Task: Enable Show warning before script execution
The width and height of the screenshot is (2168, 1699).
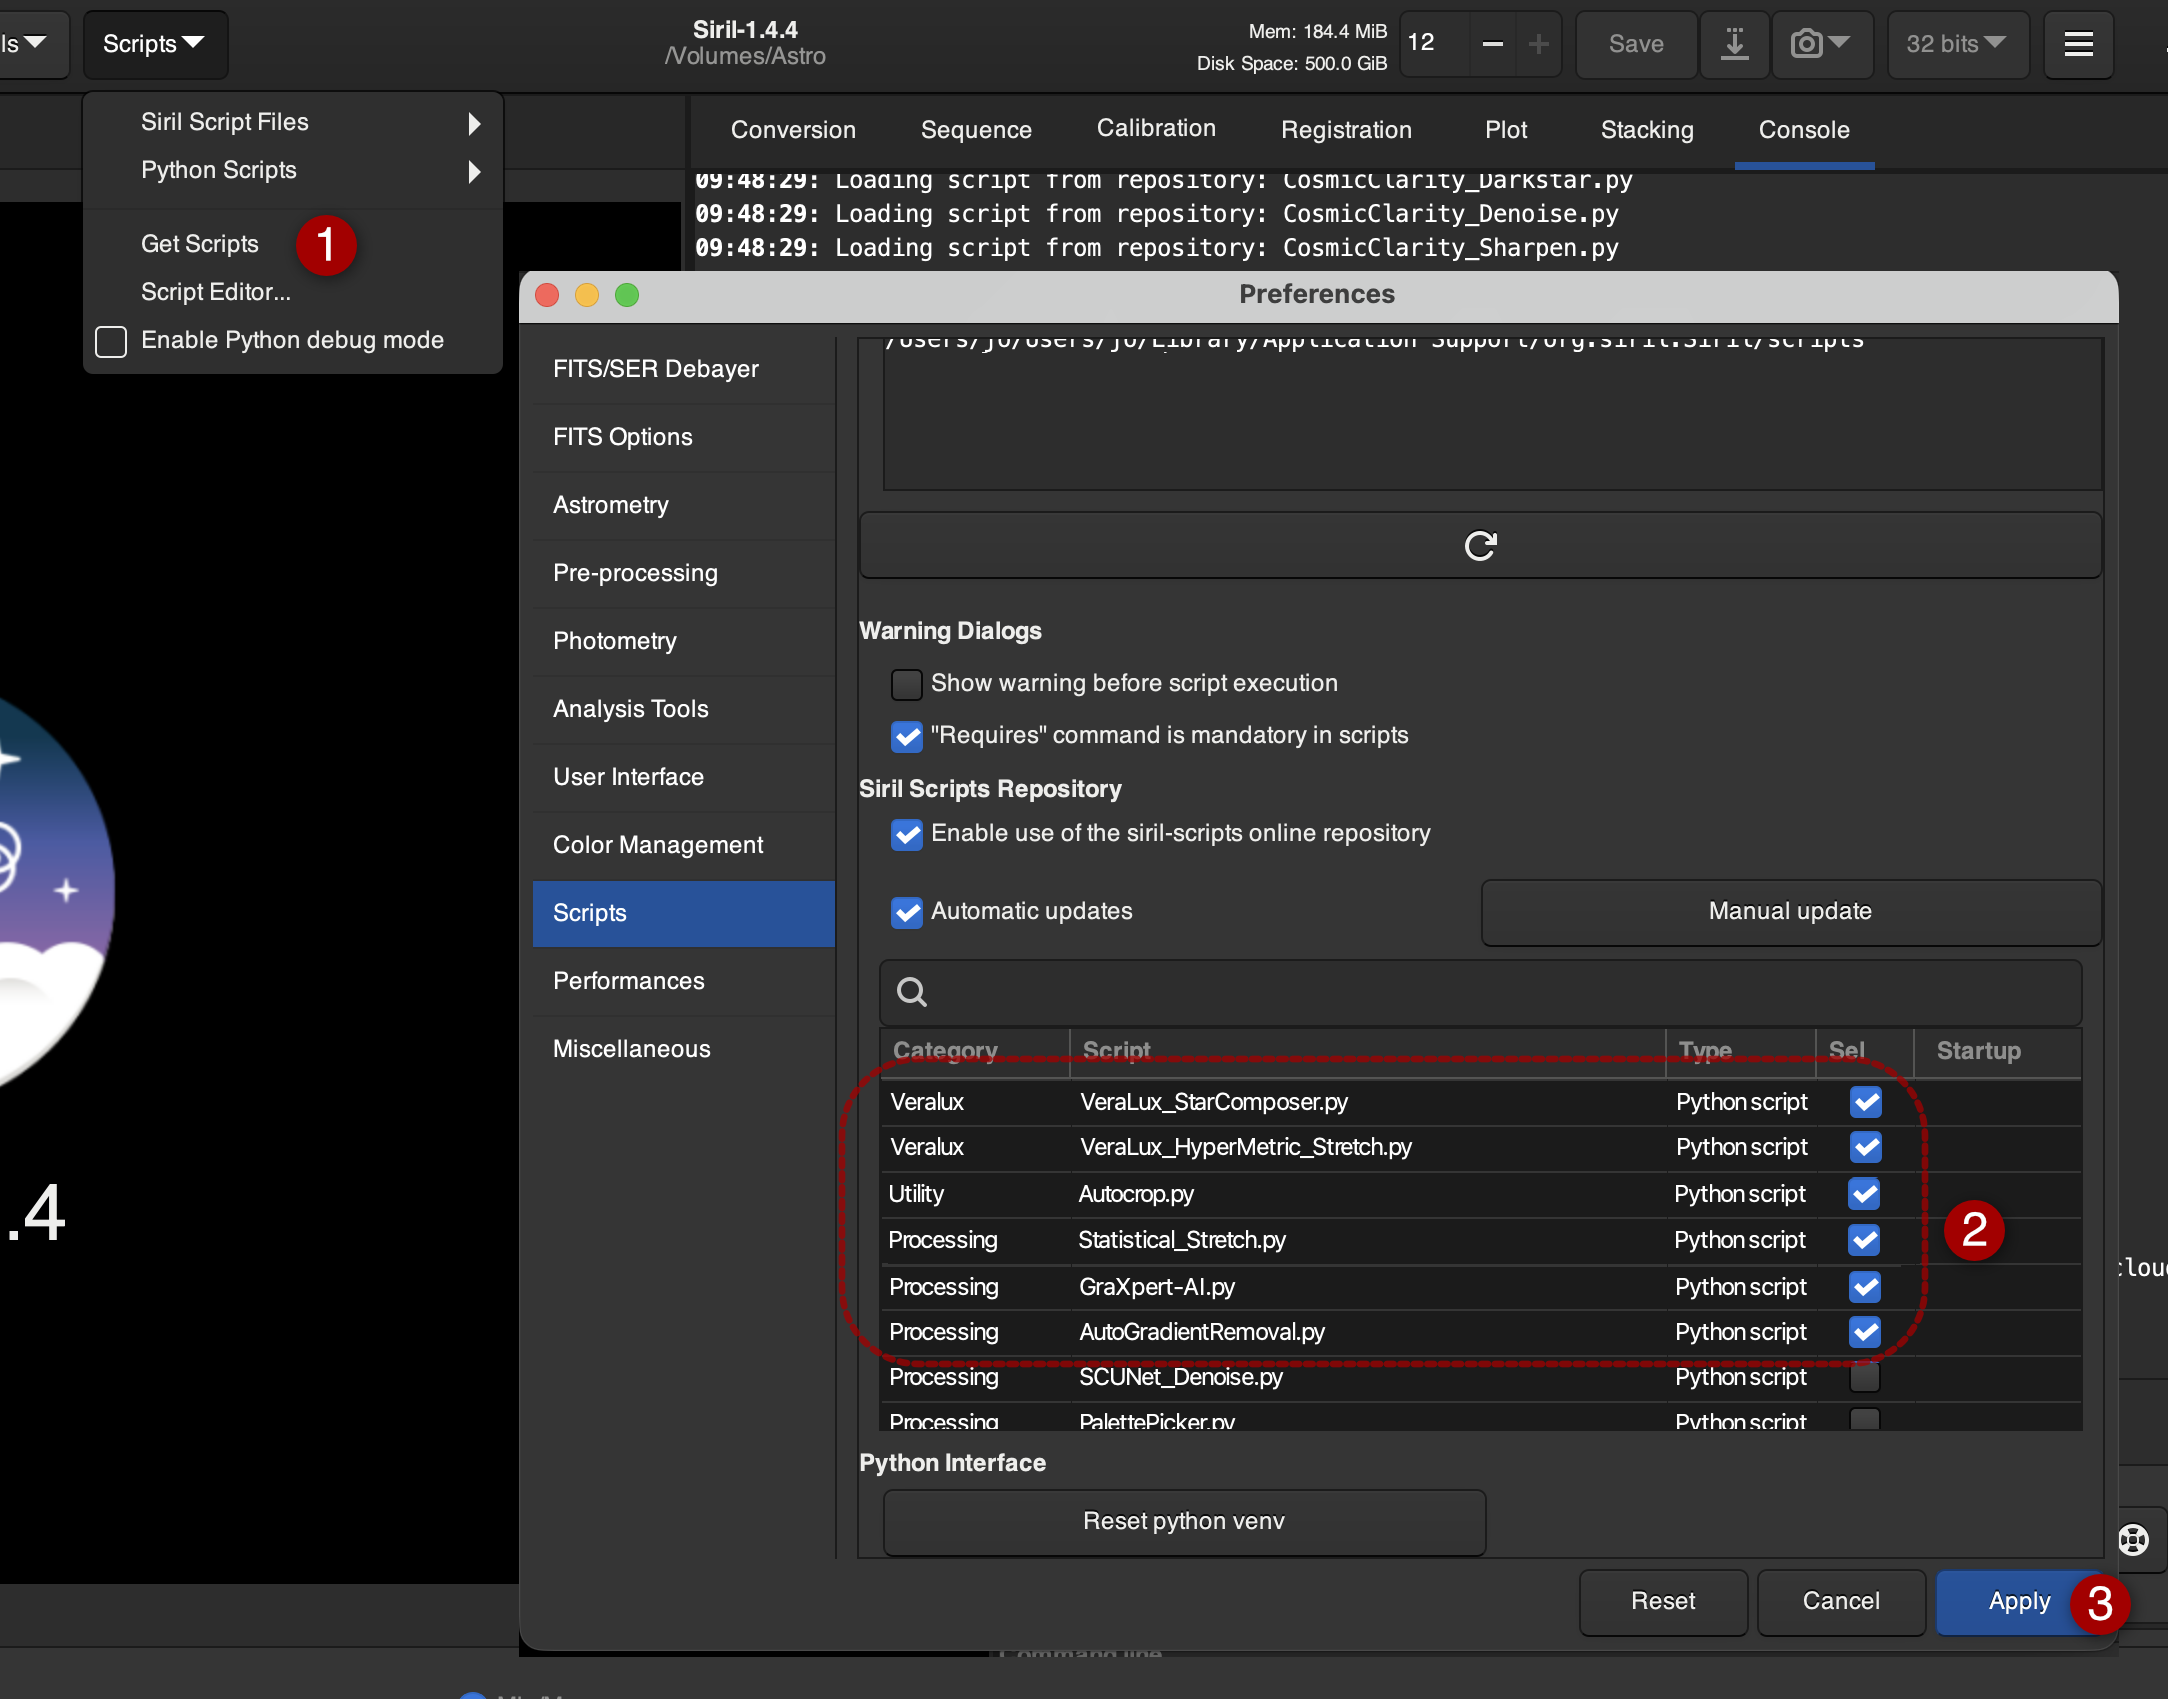Action: click(x=906, y=684)
